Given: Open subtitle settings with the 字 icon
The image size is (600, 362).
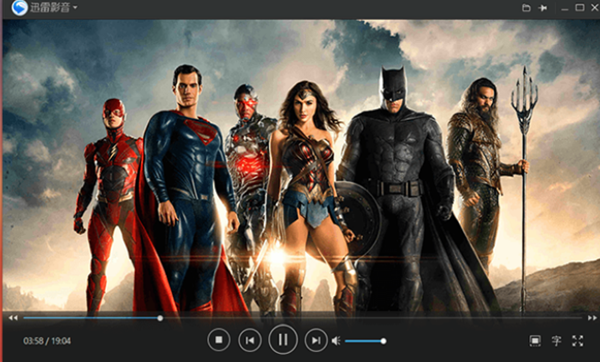Looking at the screenshot, I should pos(556,341).
